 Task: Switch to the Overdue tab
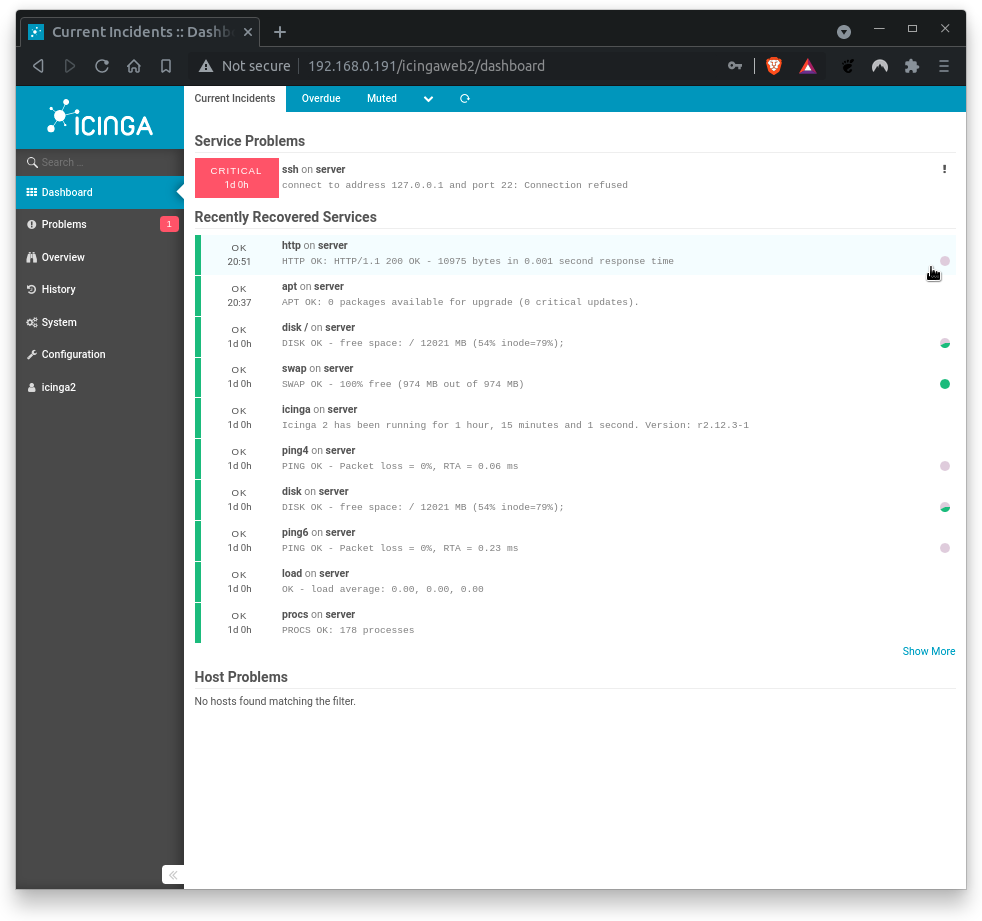(320, 98)
